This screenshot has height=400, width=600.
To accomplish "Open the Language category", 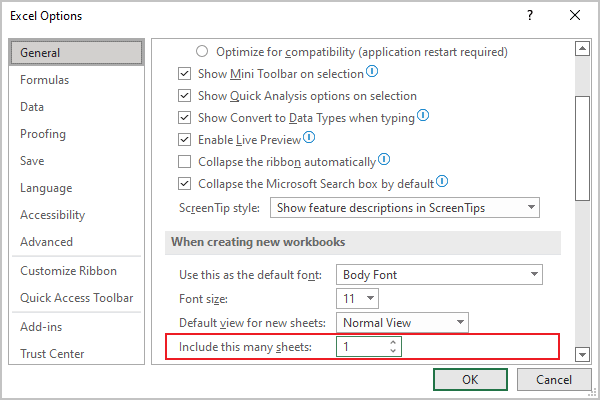I will pos(77,188).
